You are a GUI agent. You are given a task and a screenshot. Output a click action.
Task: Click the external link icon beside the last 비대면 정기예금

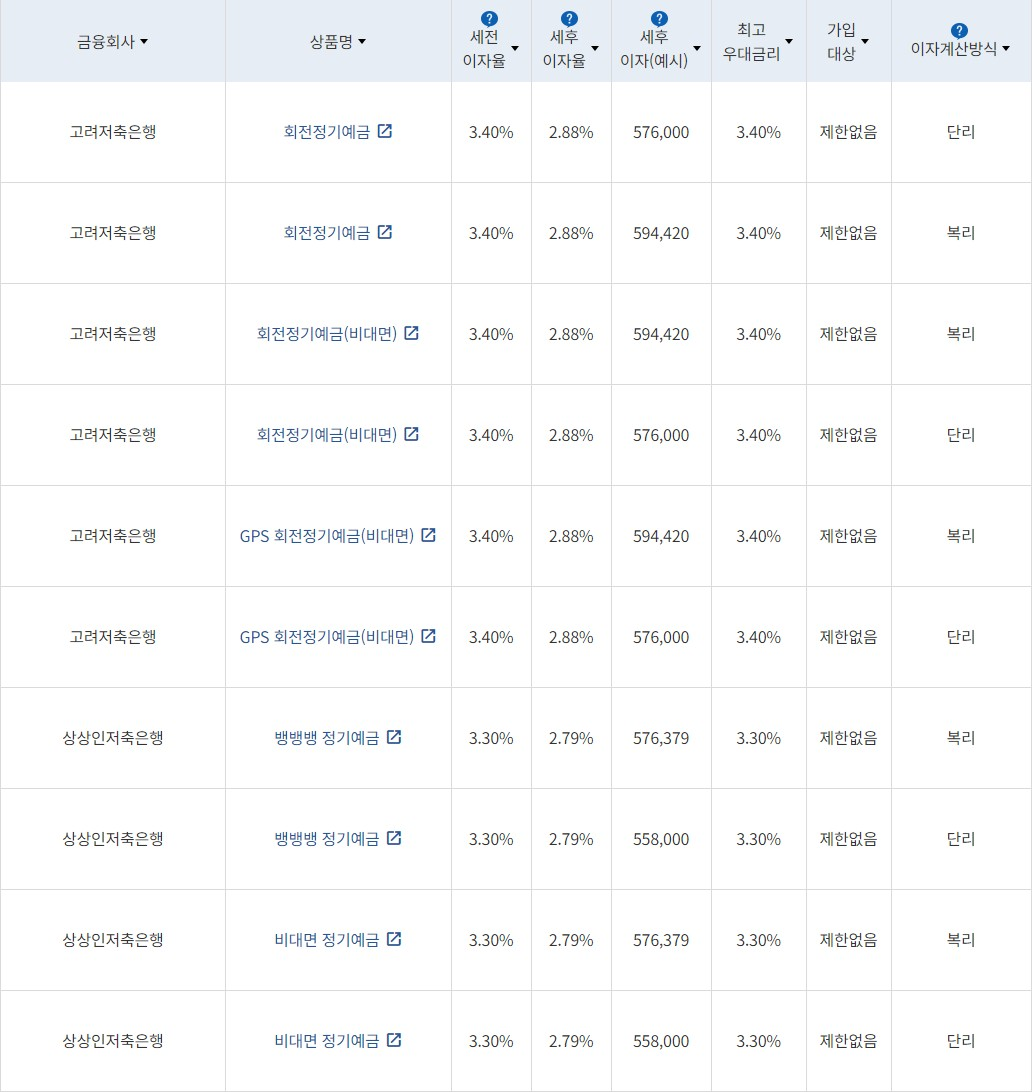[395, 1040]
